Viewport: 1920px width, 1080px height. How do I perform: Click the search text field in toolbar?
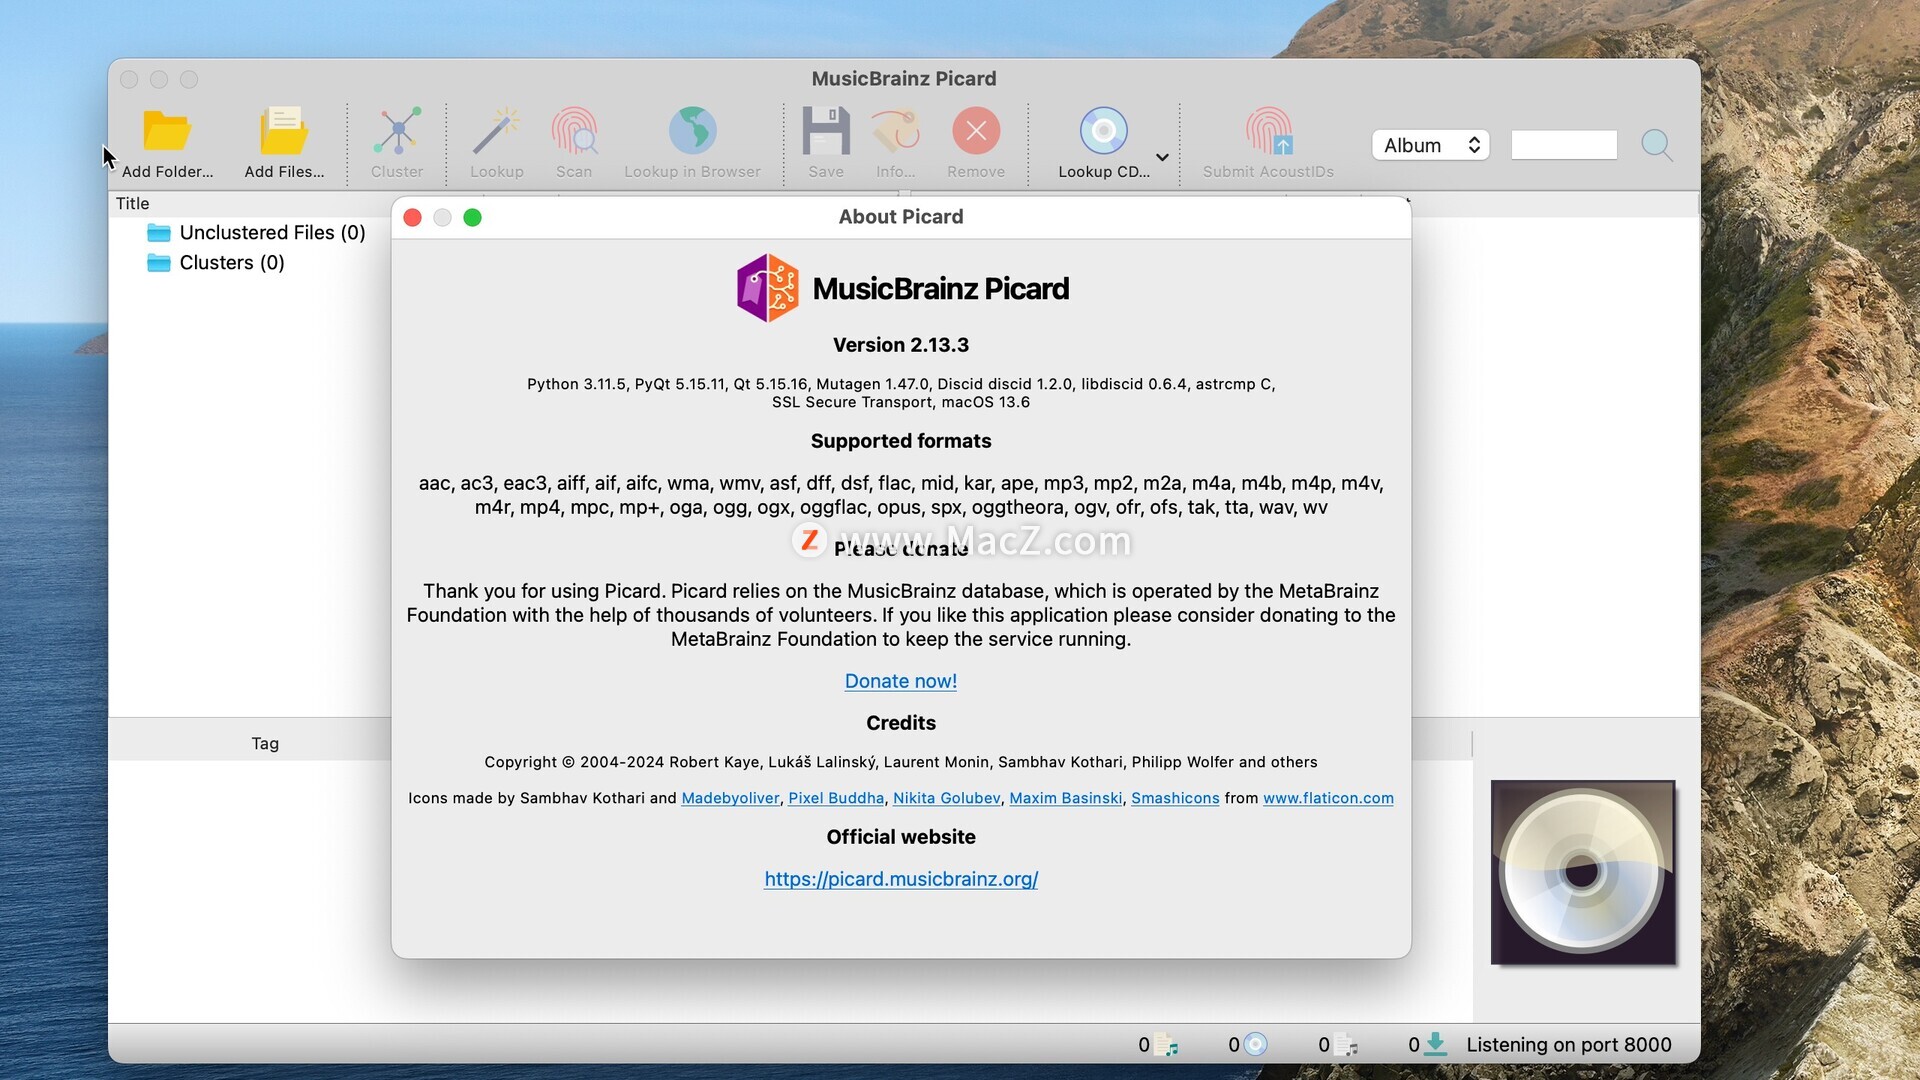pyautogui.click(x=1564, y=145)
